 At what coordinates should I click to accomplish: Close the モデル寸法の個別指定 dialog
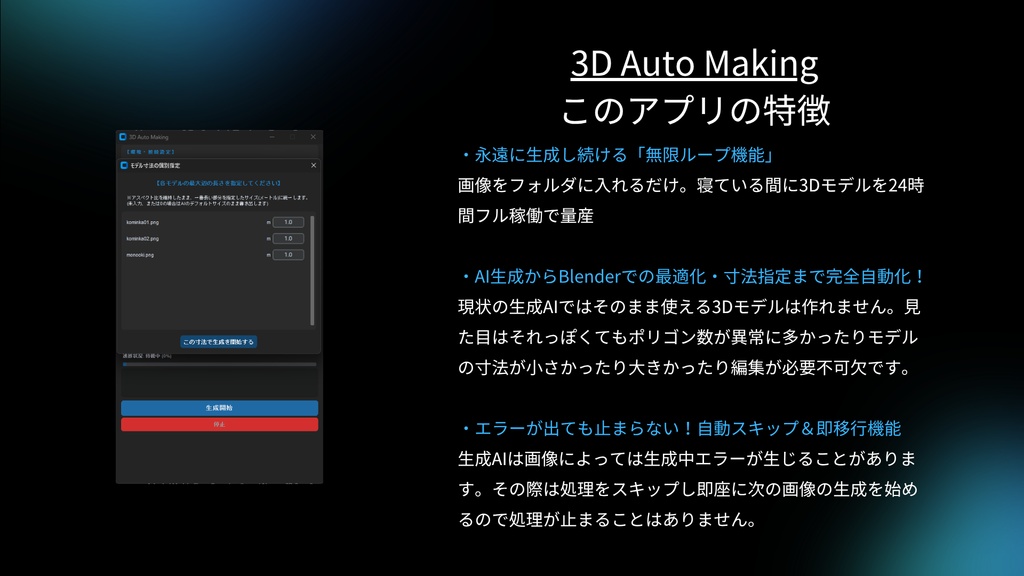(x=313, y=166)
